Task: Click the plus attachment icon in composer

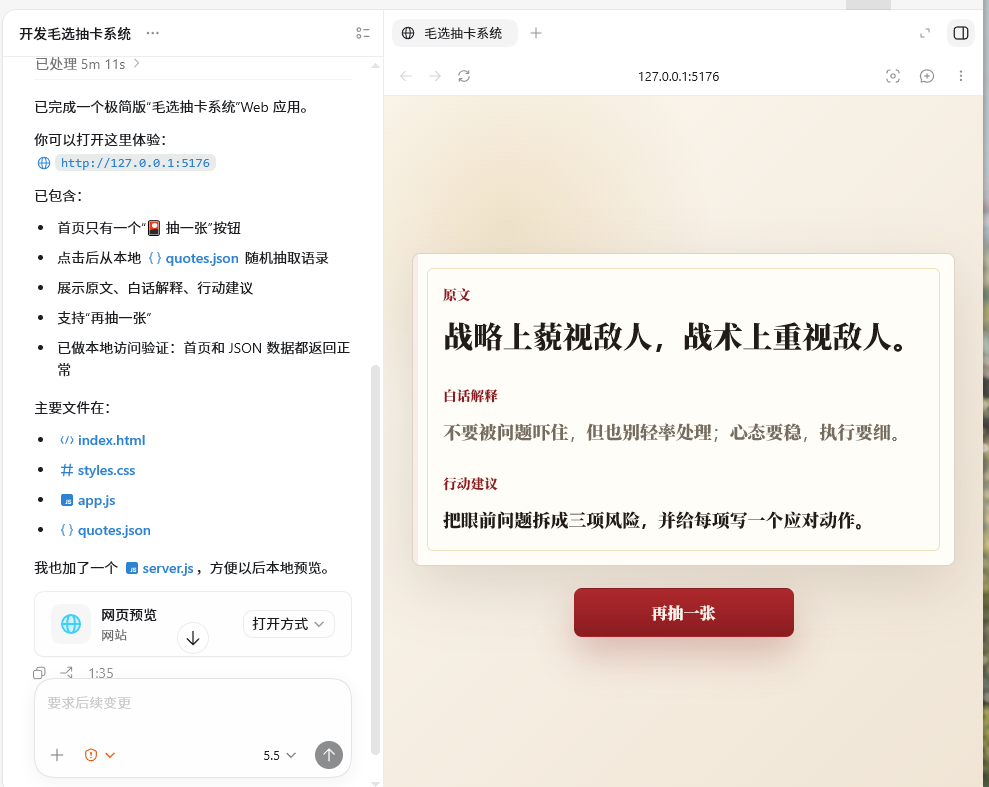Action: click(x=57, y=755)
